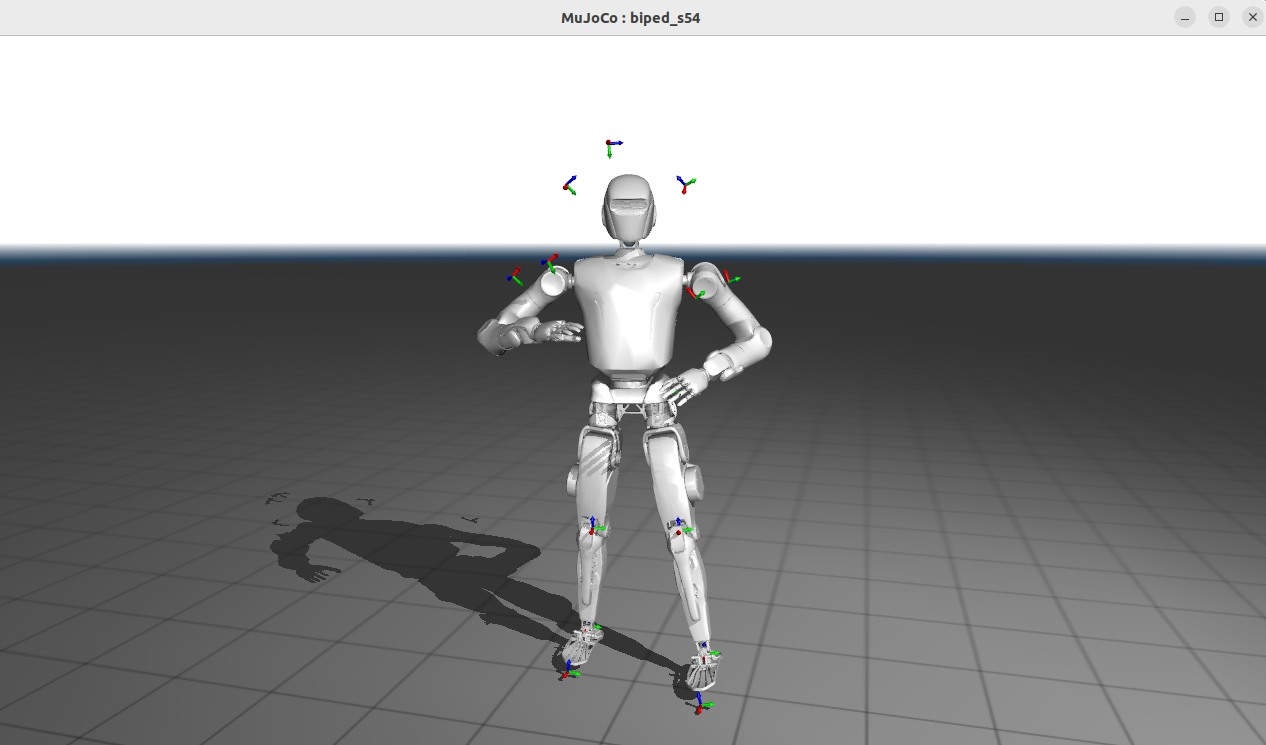The image size is (1266, 745).
Task: Close the biped_s54 simulation window
Action: point(1252,17)
